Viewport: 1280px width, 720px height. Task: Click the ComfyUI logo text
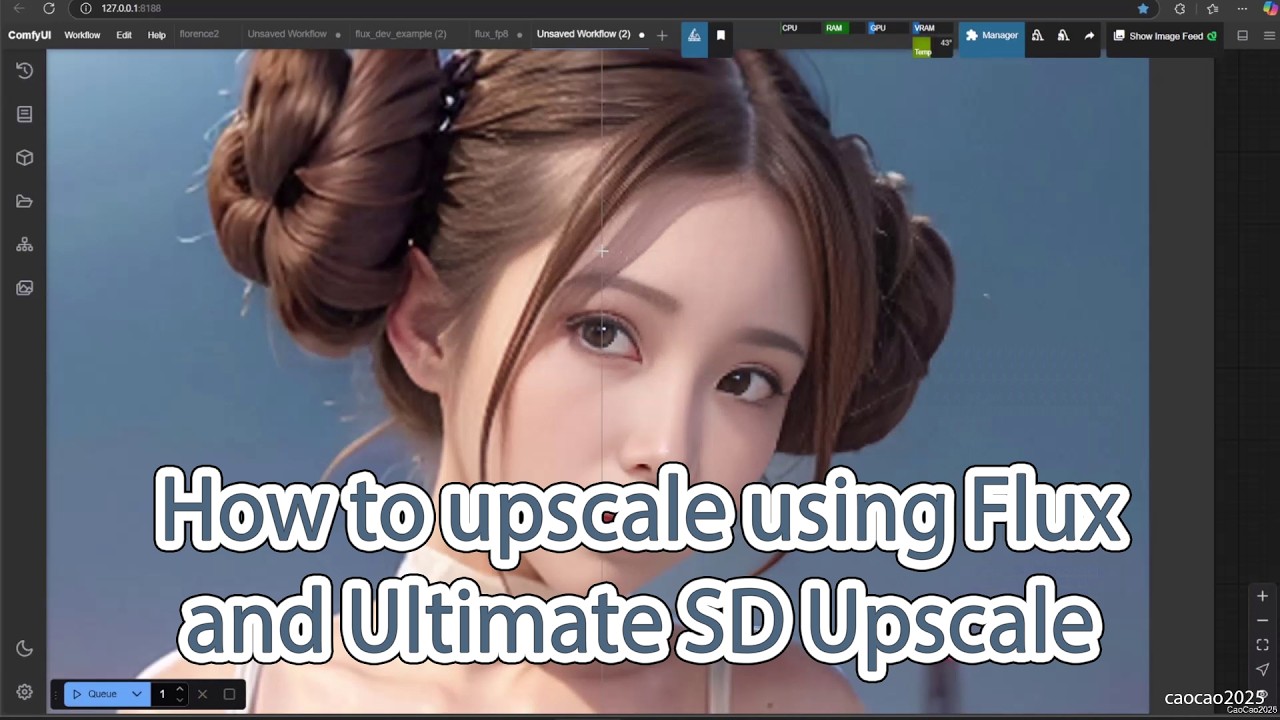30,35
